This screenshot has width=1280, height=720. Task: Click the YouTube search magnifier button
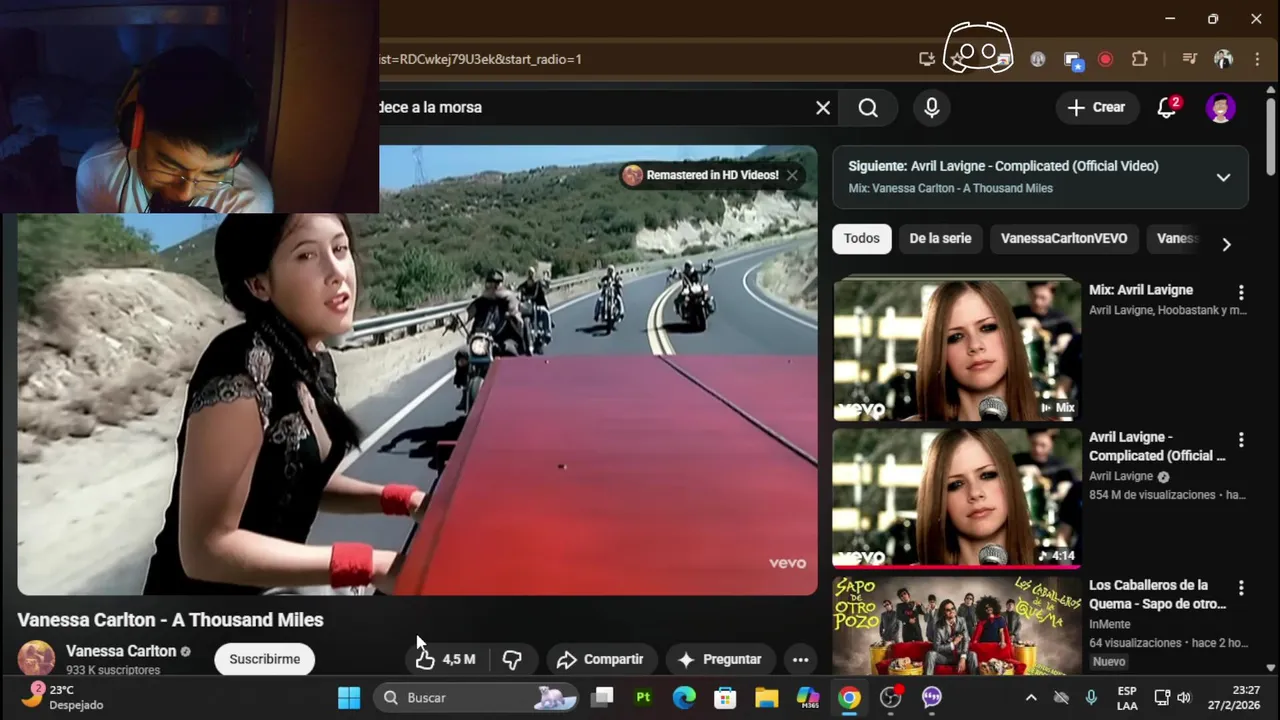coord(868,108)
